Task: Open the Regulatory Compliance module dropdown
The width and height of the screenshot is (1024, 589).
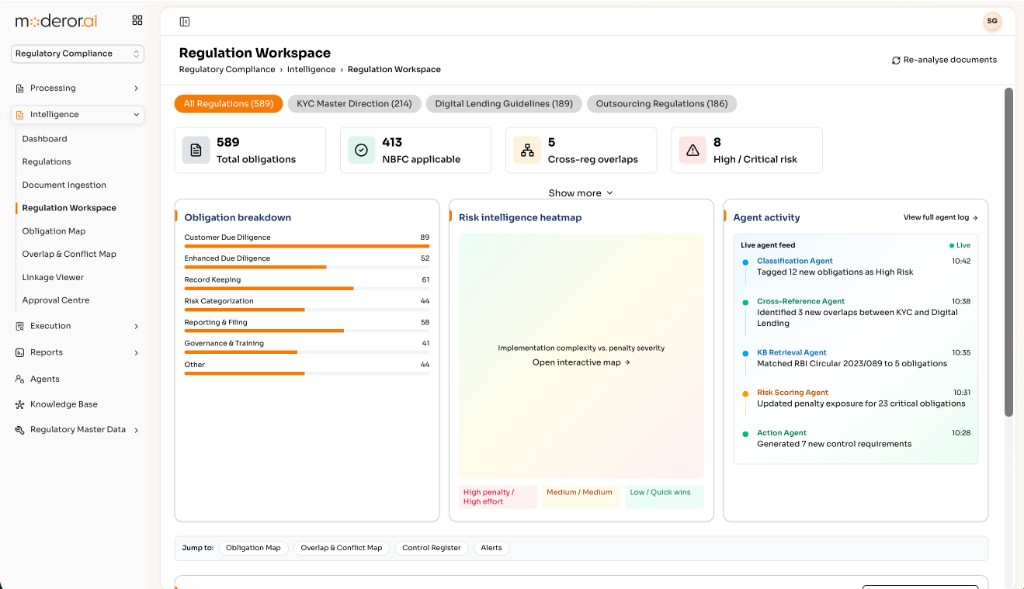Action: tap(77, 54)
